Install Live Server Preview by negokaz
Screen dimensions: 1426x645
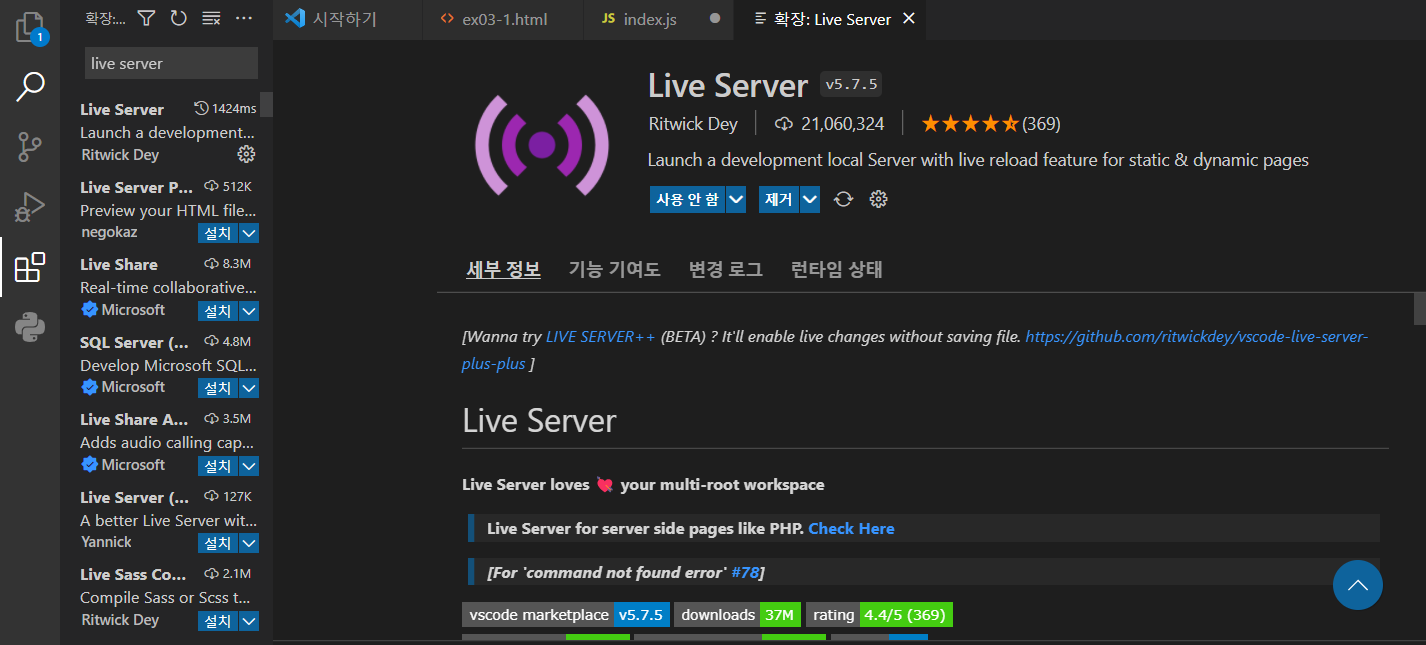pos(218,233)
